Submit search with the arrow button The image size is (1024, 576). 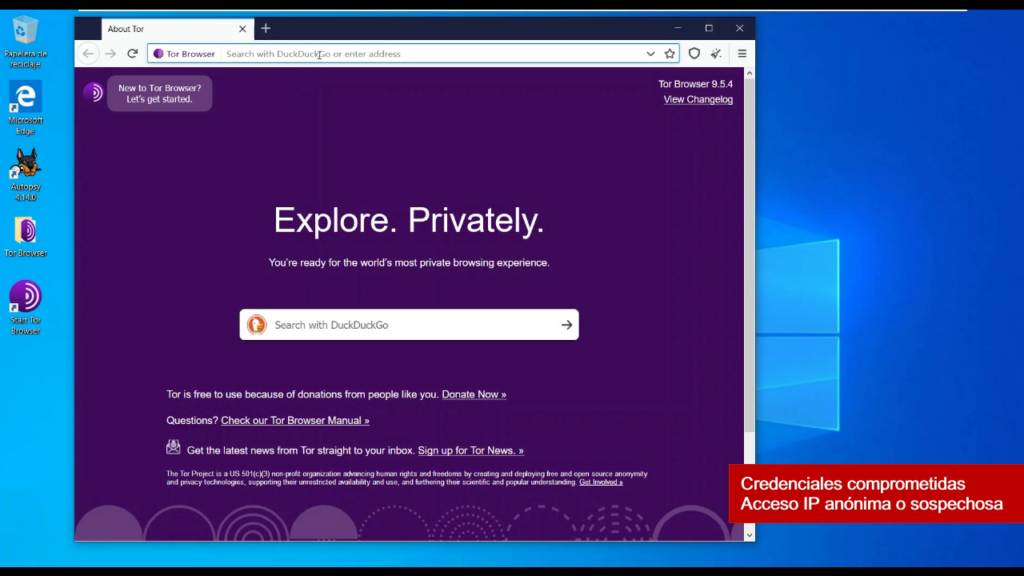tap(566, 325)
